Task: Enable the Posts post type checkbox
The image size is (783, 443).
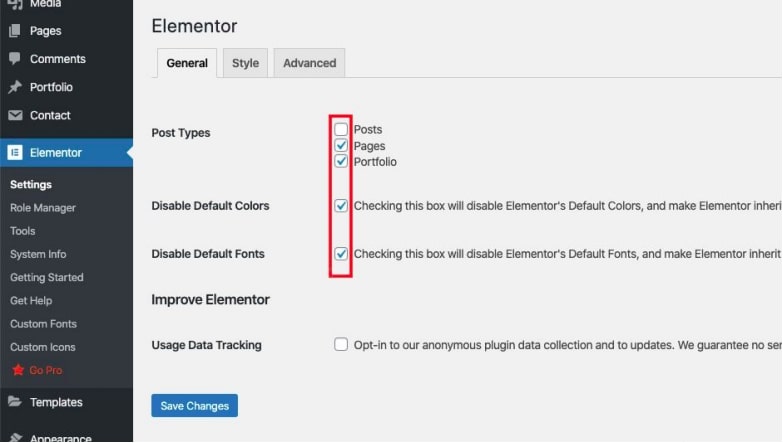Action: pos(341,129)
